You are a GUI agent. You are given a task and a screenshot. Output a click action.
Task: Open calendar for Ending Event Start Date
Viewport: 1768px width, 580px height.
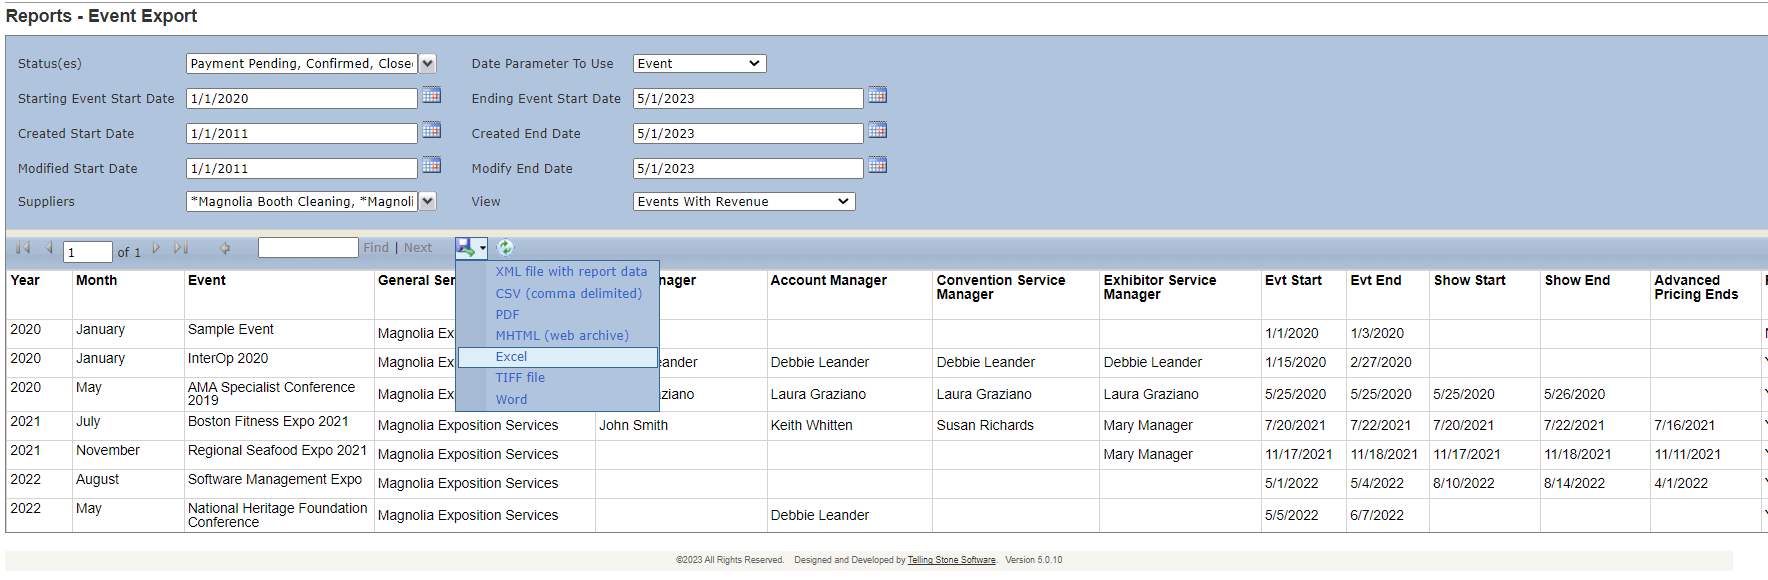[877, 96]
